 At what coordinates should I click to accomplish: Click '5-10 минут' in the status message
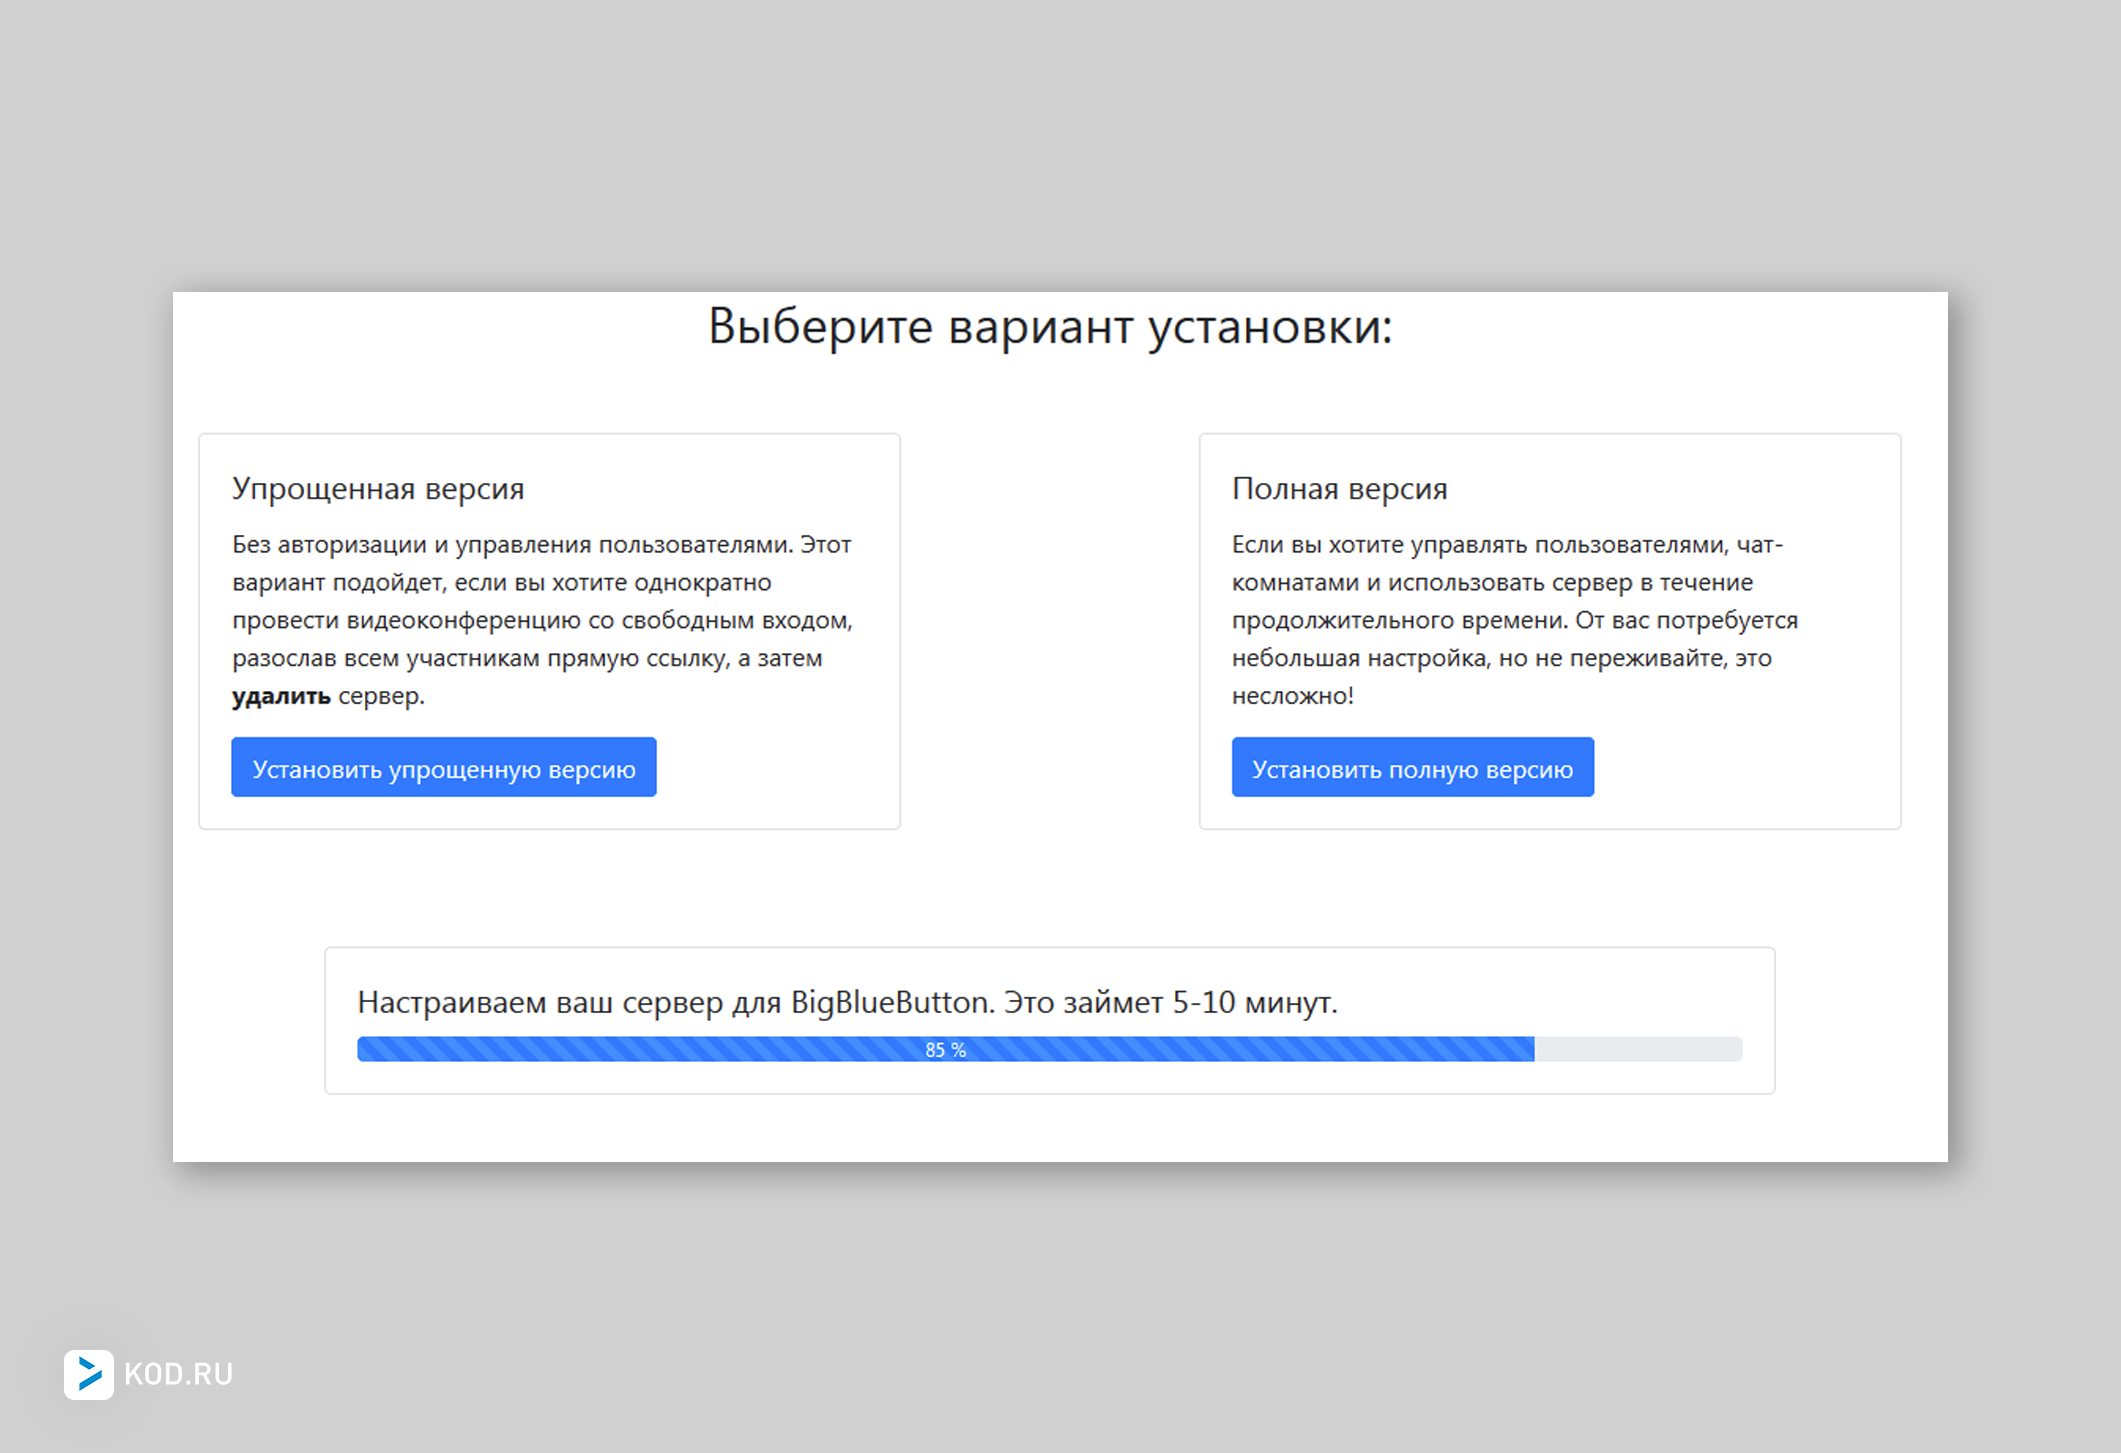click(x=1254, y=1002)
